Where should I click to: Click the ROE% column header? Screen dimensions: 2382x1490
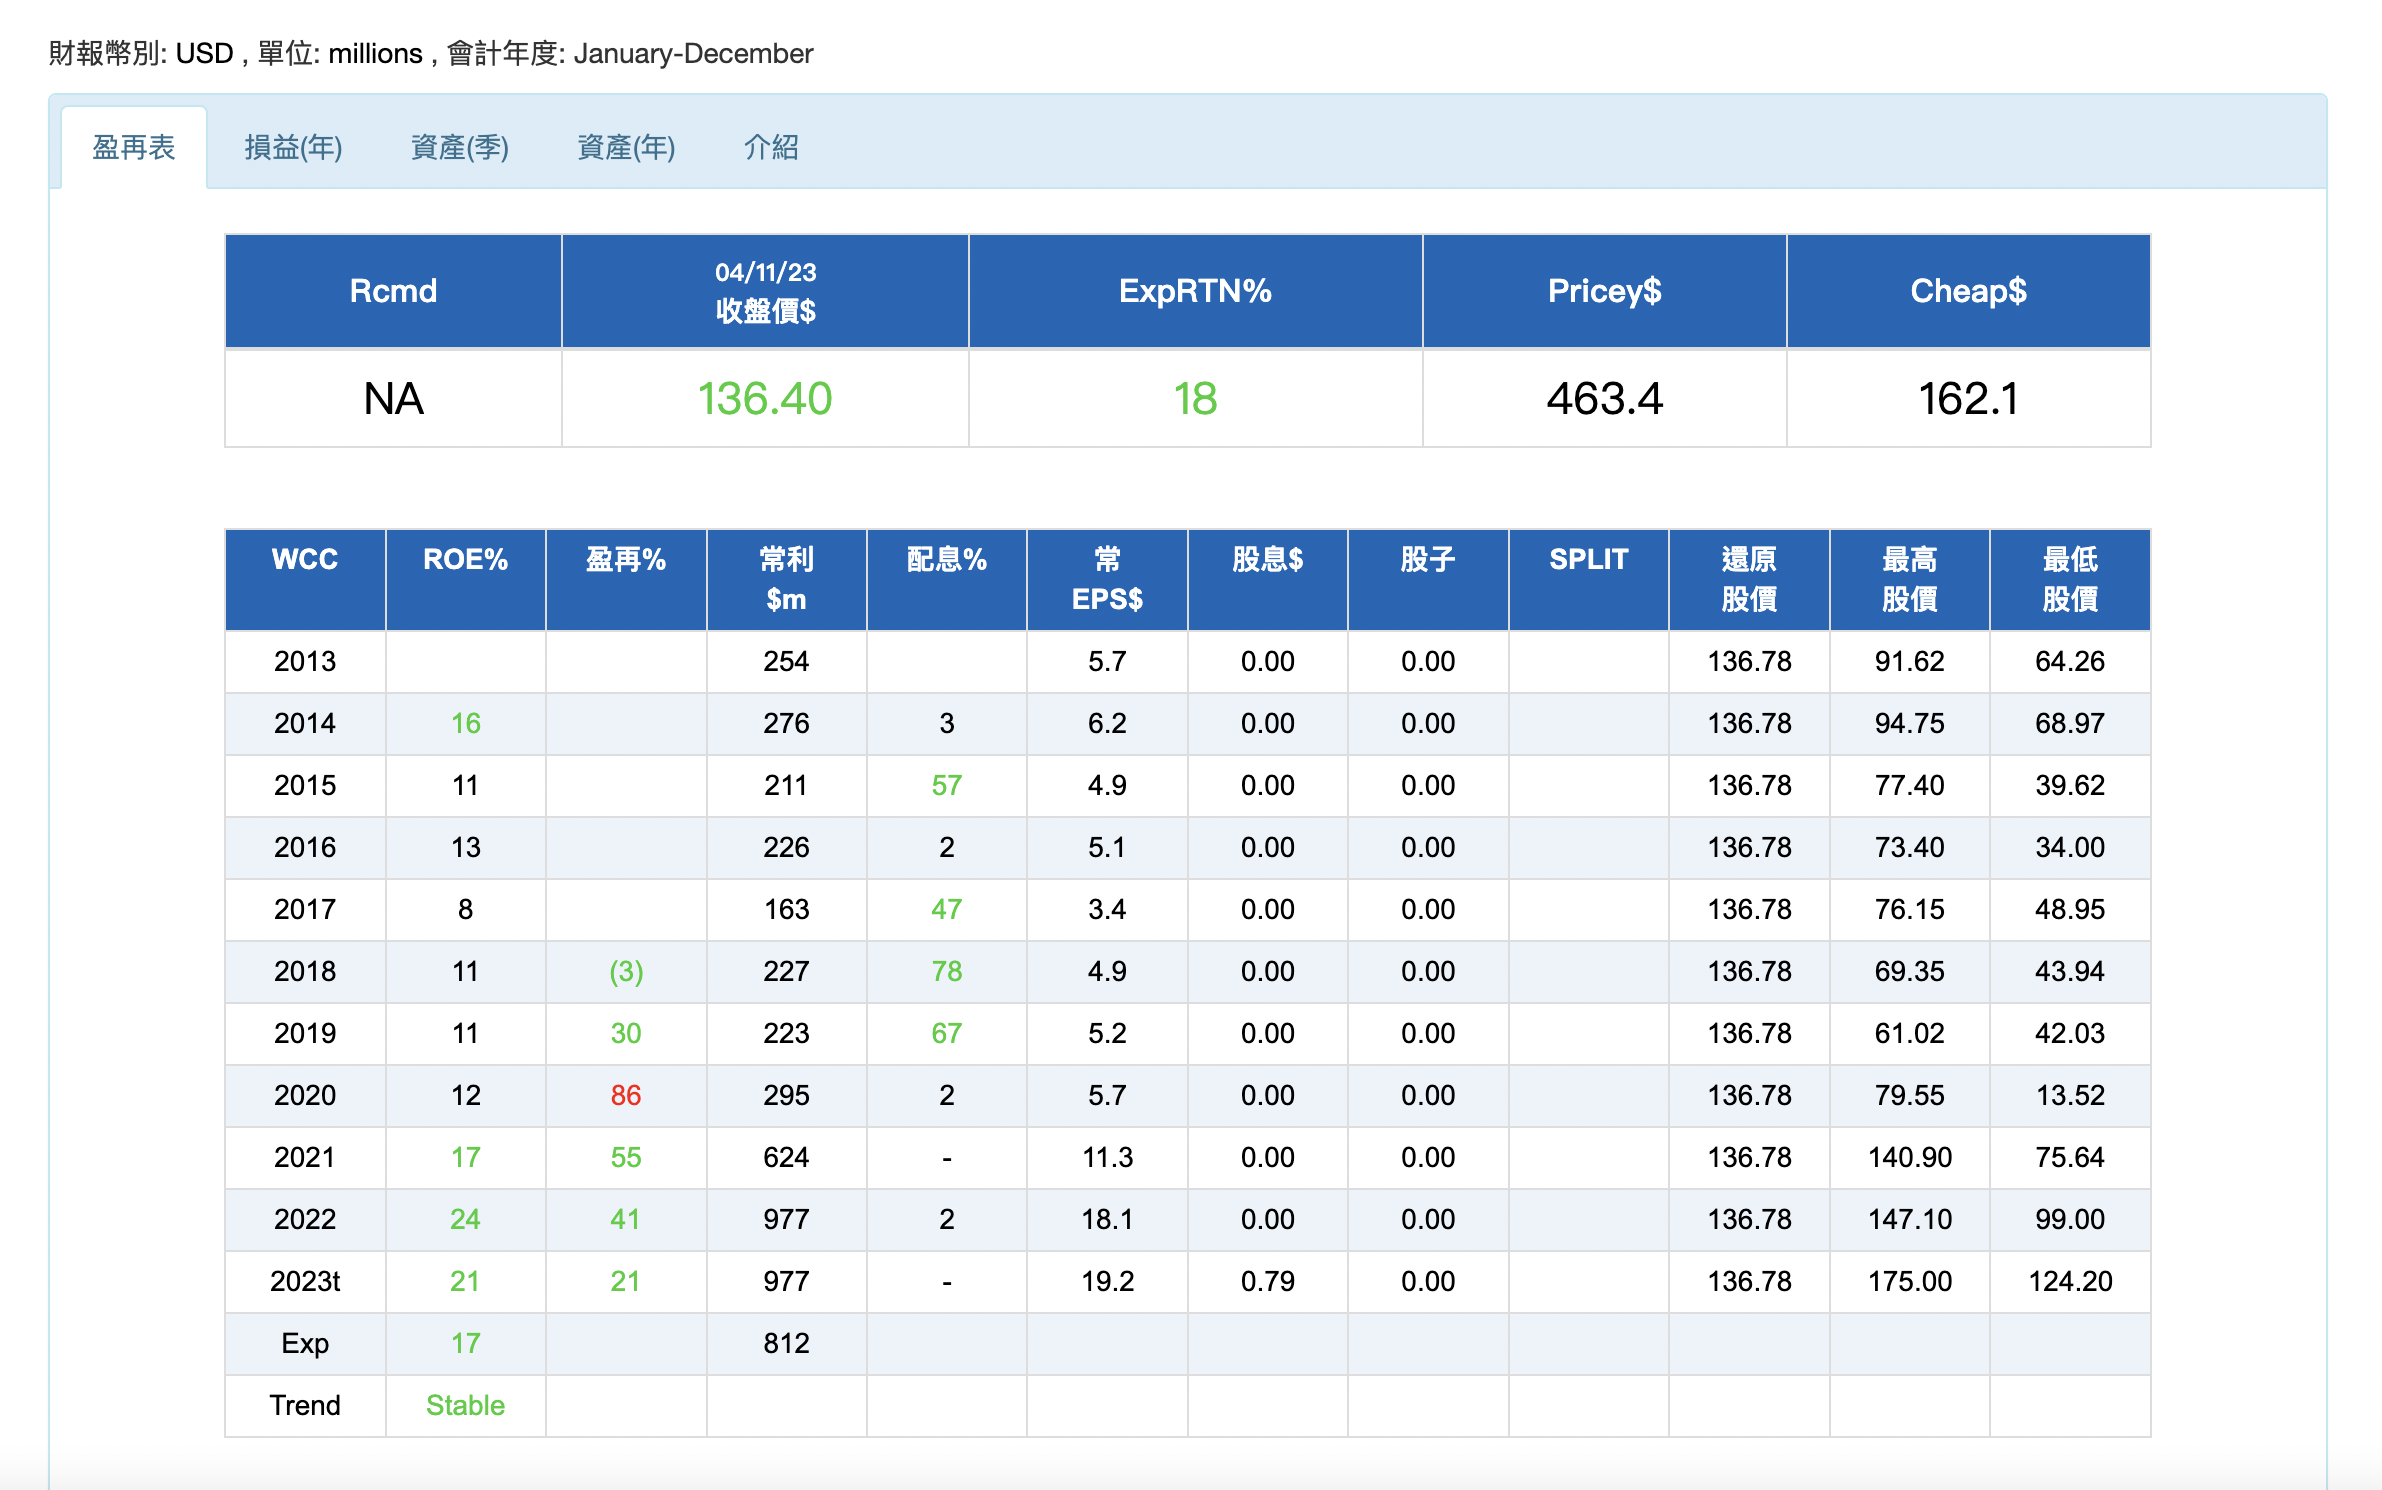[x=465, y=580]
